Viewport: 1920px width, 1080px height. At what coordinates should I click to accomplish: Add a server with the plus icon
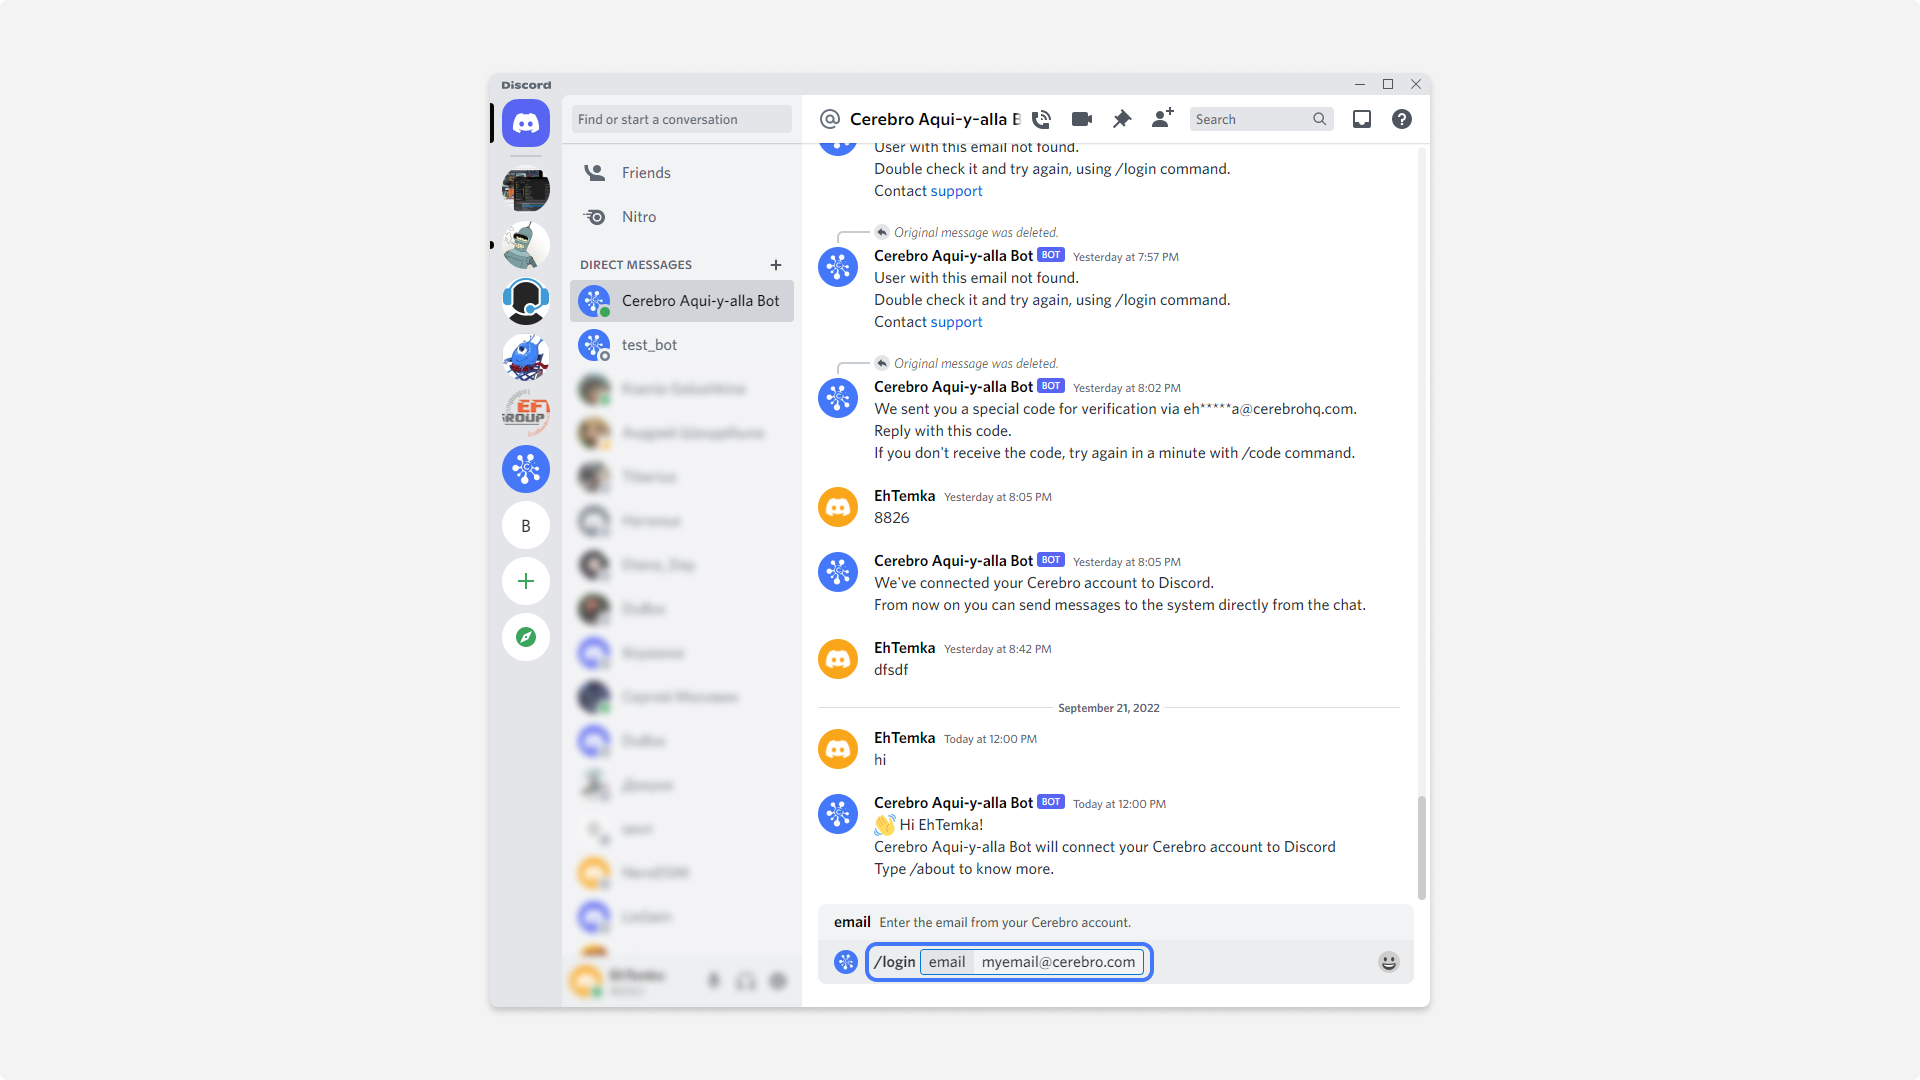coord(525,581)
